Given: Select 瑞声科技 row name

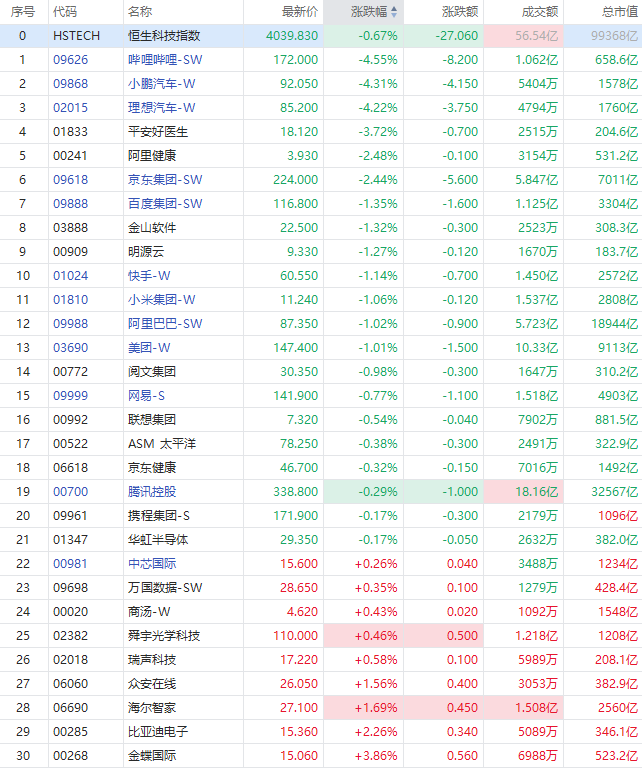Looking at the screenshot, I should [x=152, y=661].
